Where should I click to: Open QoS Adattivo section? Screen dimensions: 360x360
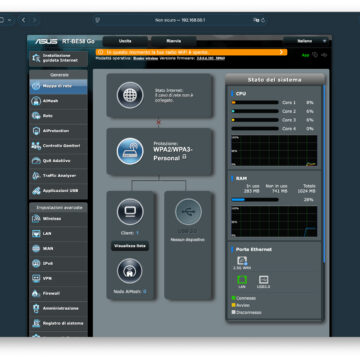pos(59,161)
